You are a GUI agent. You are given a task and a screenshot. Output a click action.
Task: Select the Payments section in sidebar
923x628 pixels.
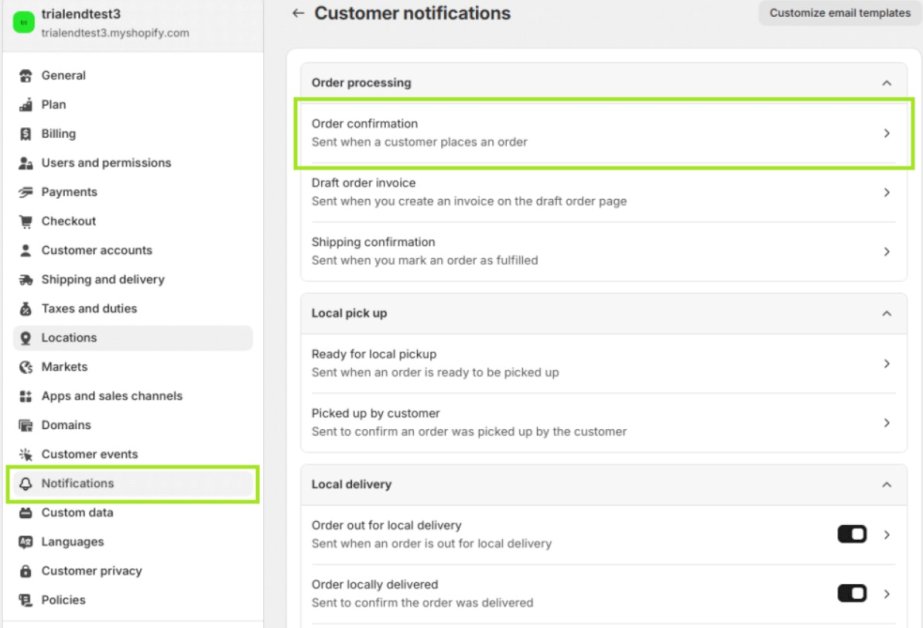click(x=69, y=191)
